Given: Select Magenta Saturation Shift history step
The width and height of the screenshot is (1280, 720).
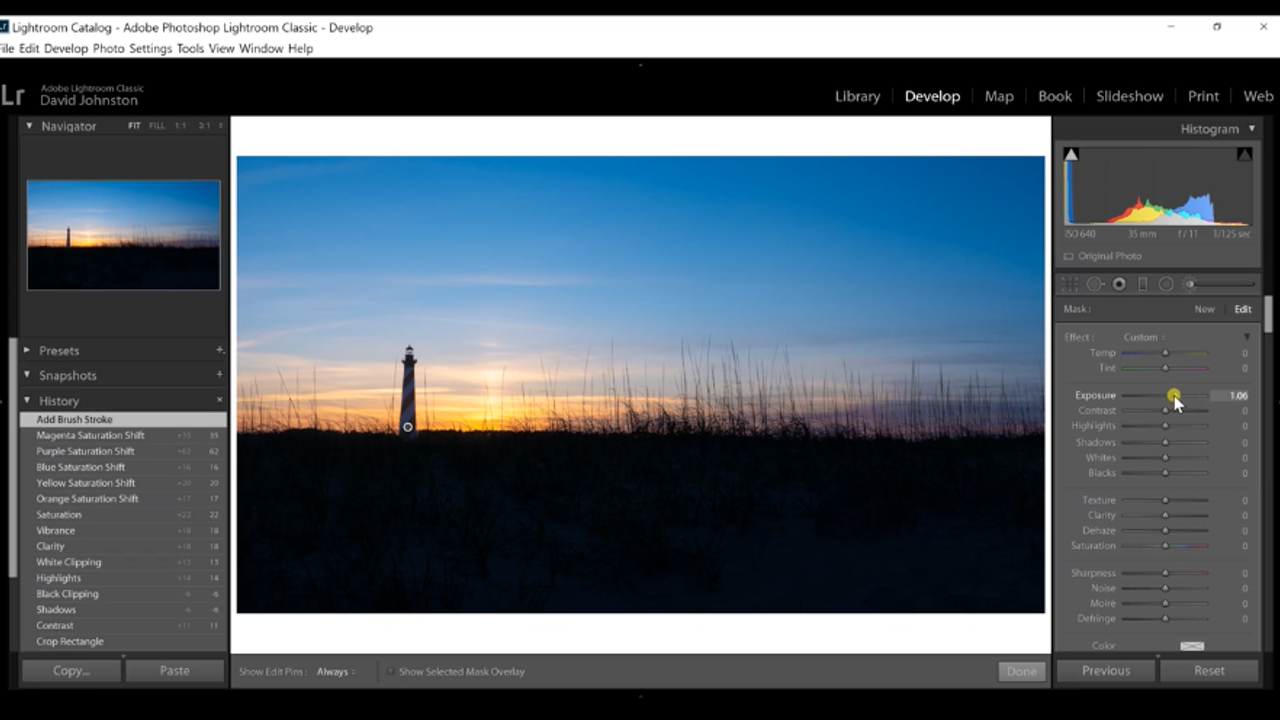Looking at the screenshot, I should coord(123,435).
